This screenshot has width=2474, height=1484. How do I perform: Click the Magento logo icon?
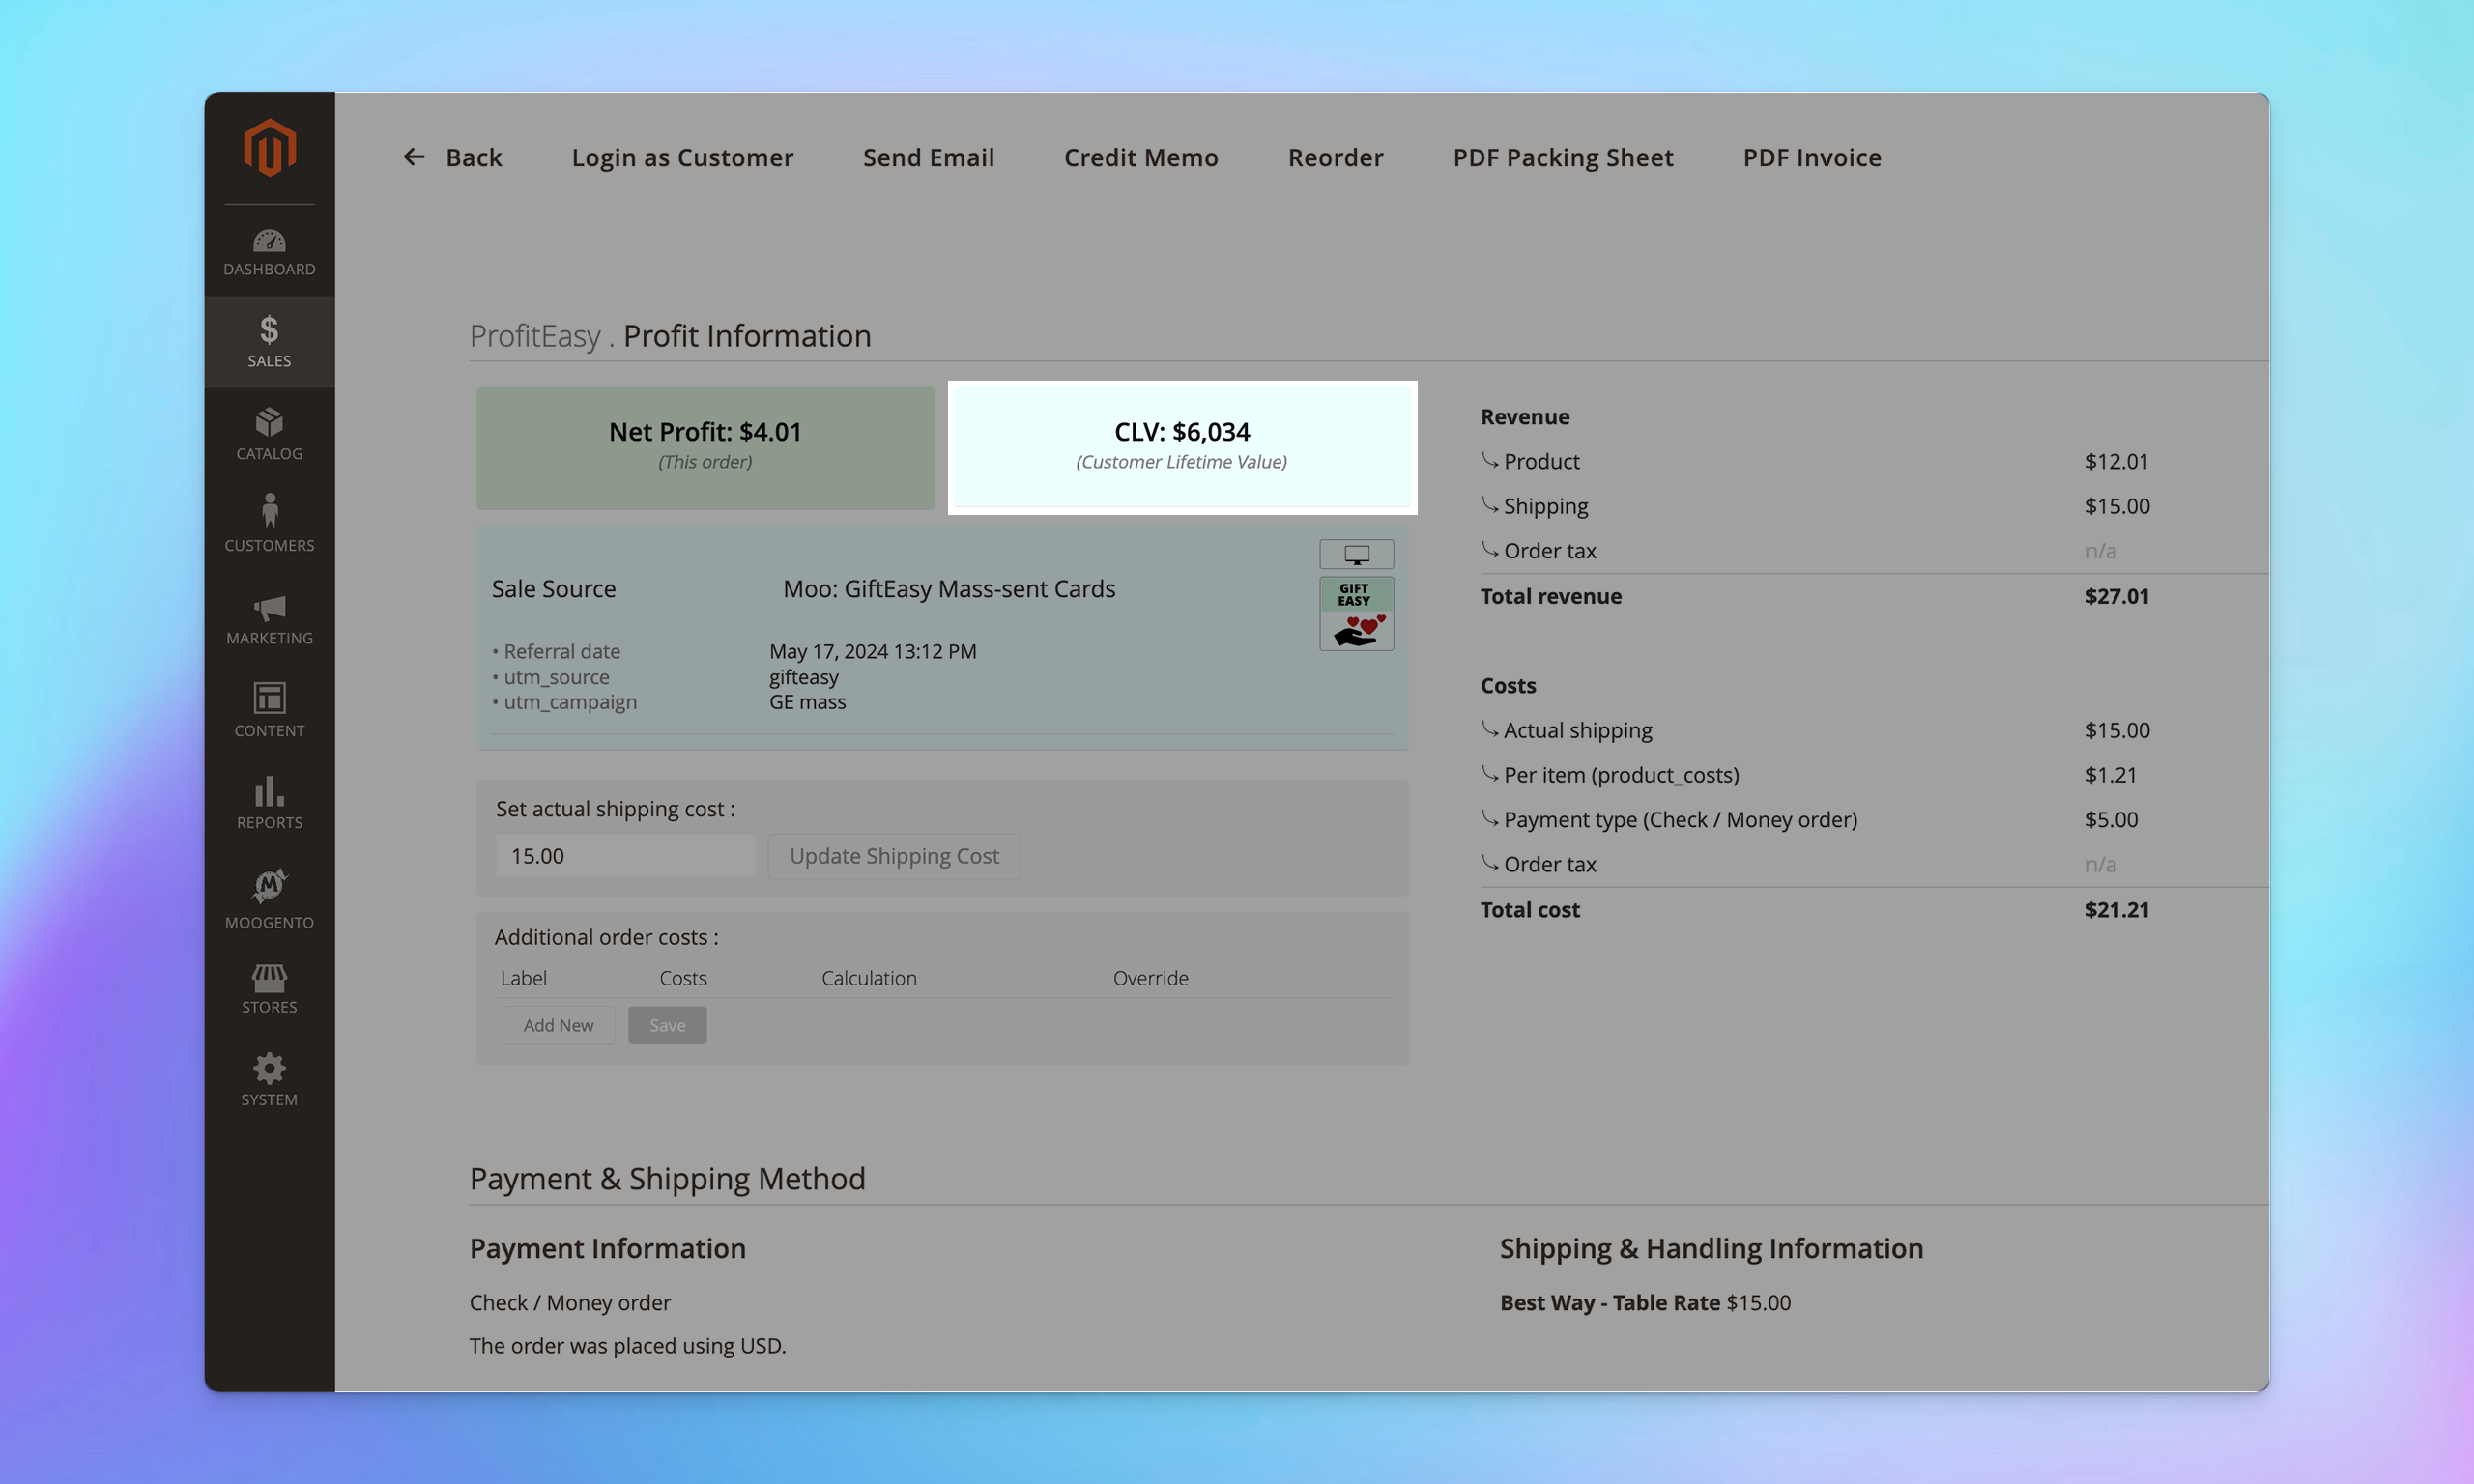(x=269, y=148)
